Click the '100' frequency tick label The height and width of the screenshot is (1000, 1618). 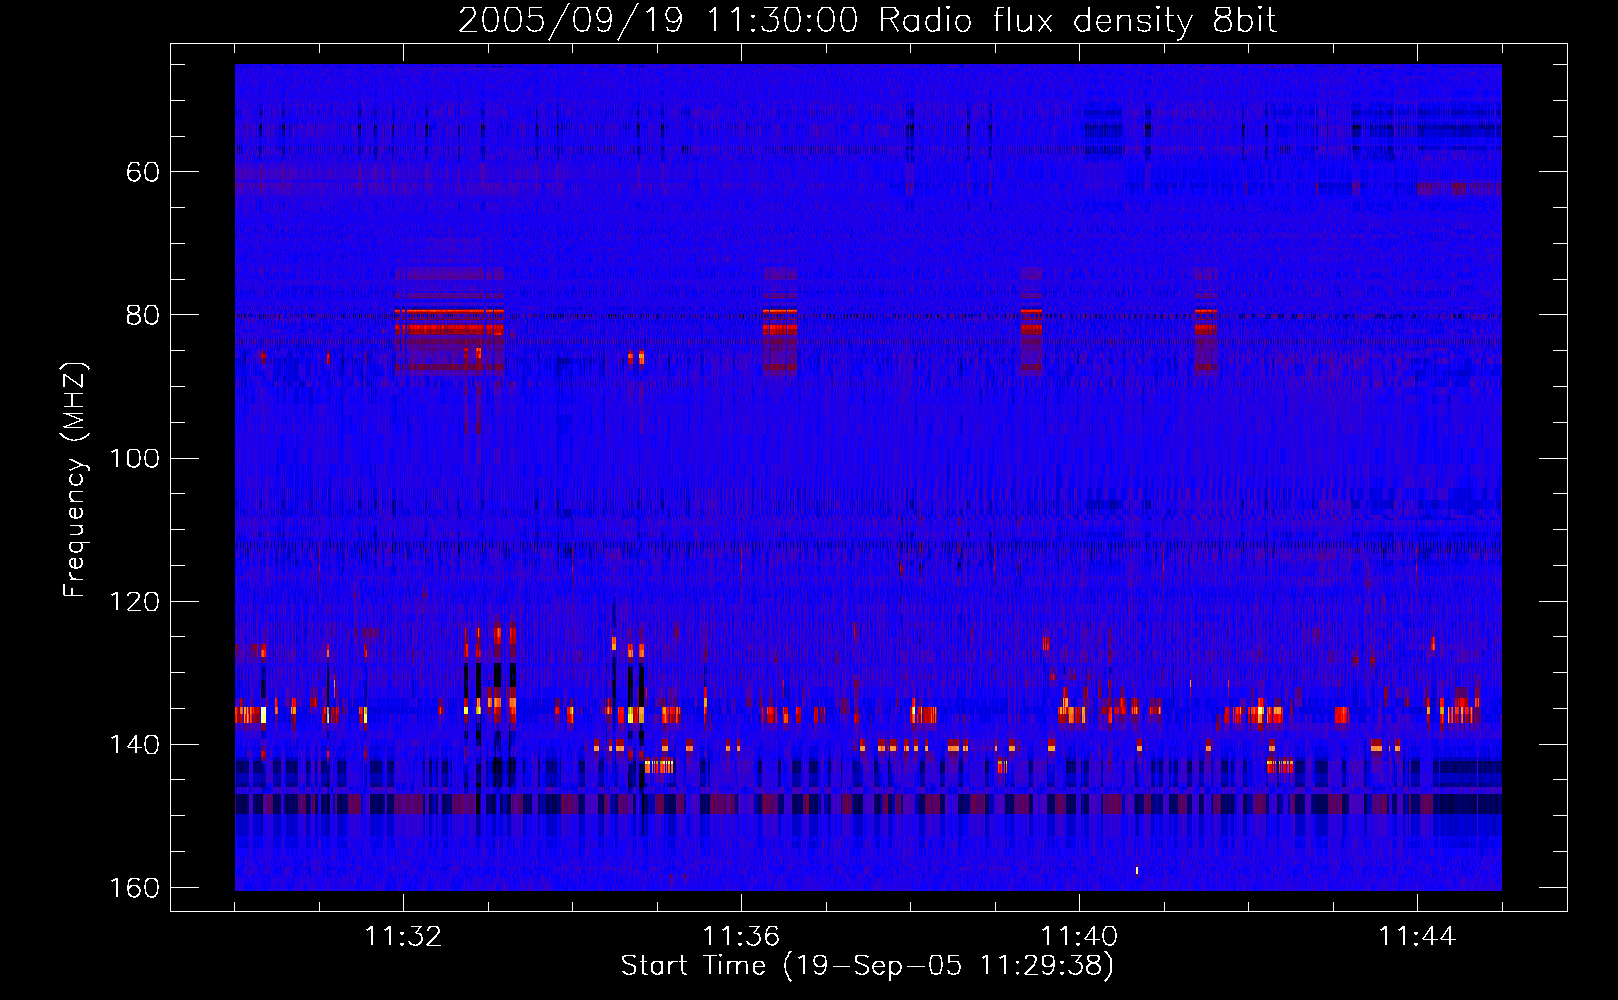134,459
